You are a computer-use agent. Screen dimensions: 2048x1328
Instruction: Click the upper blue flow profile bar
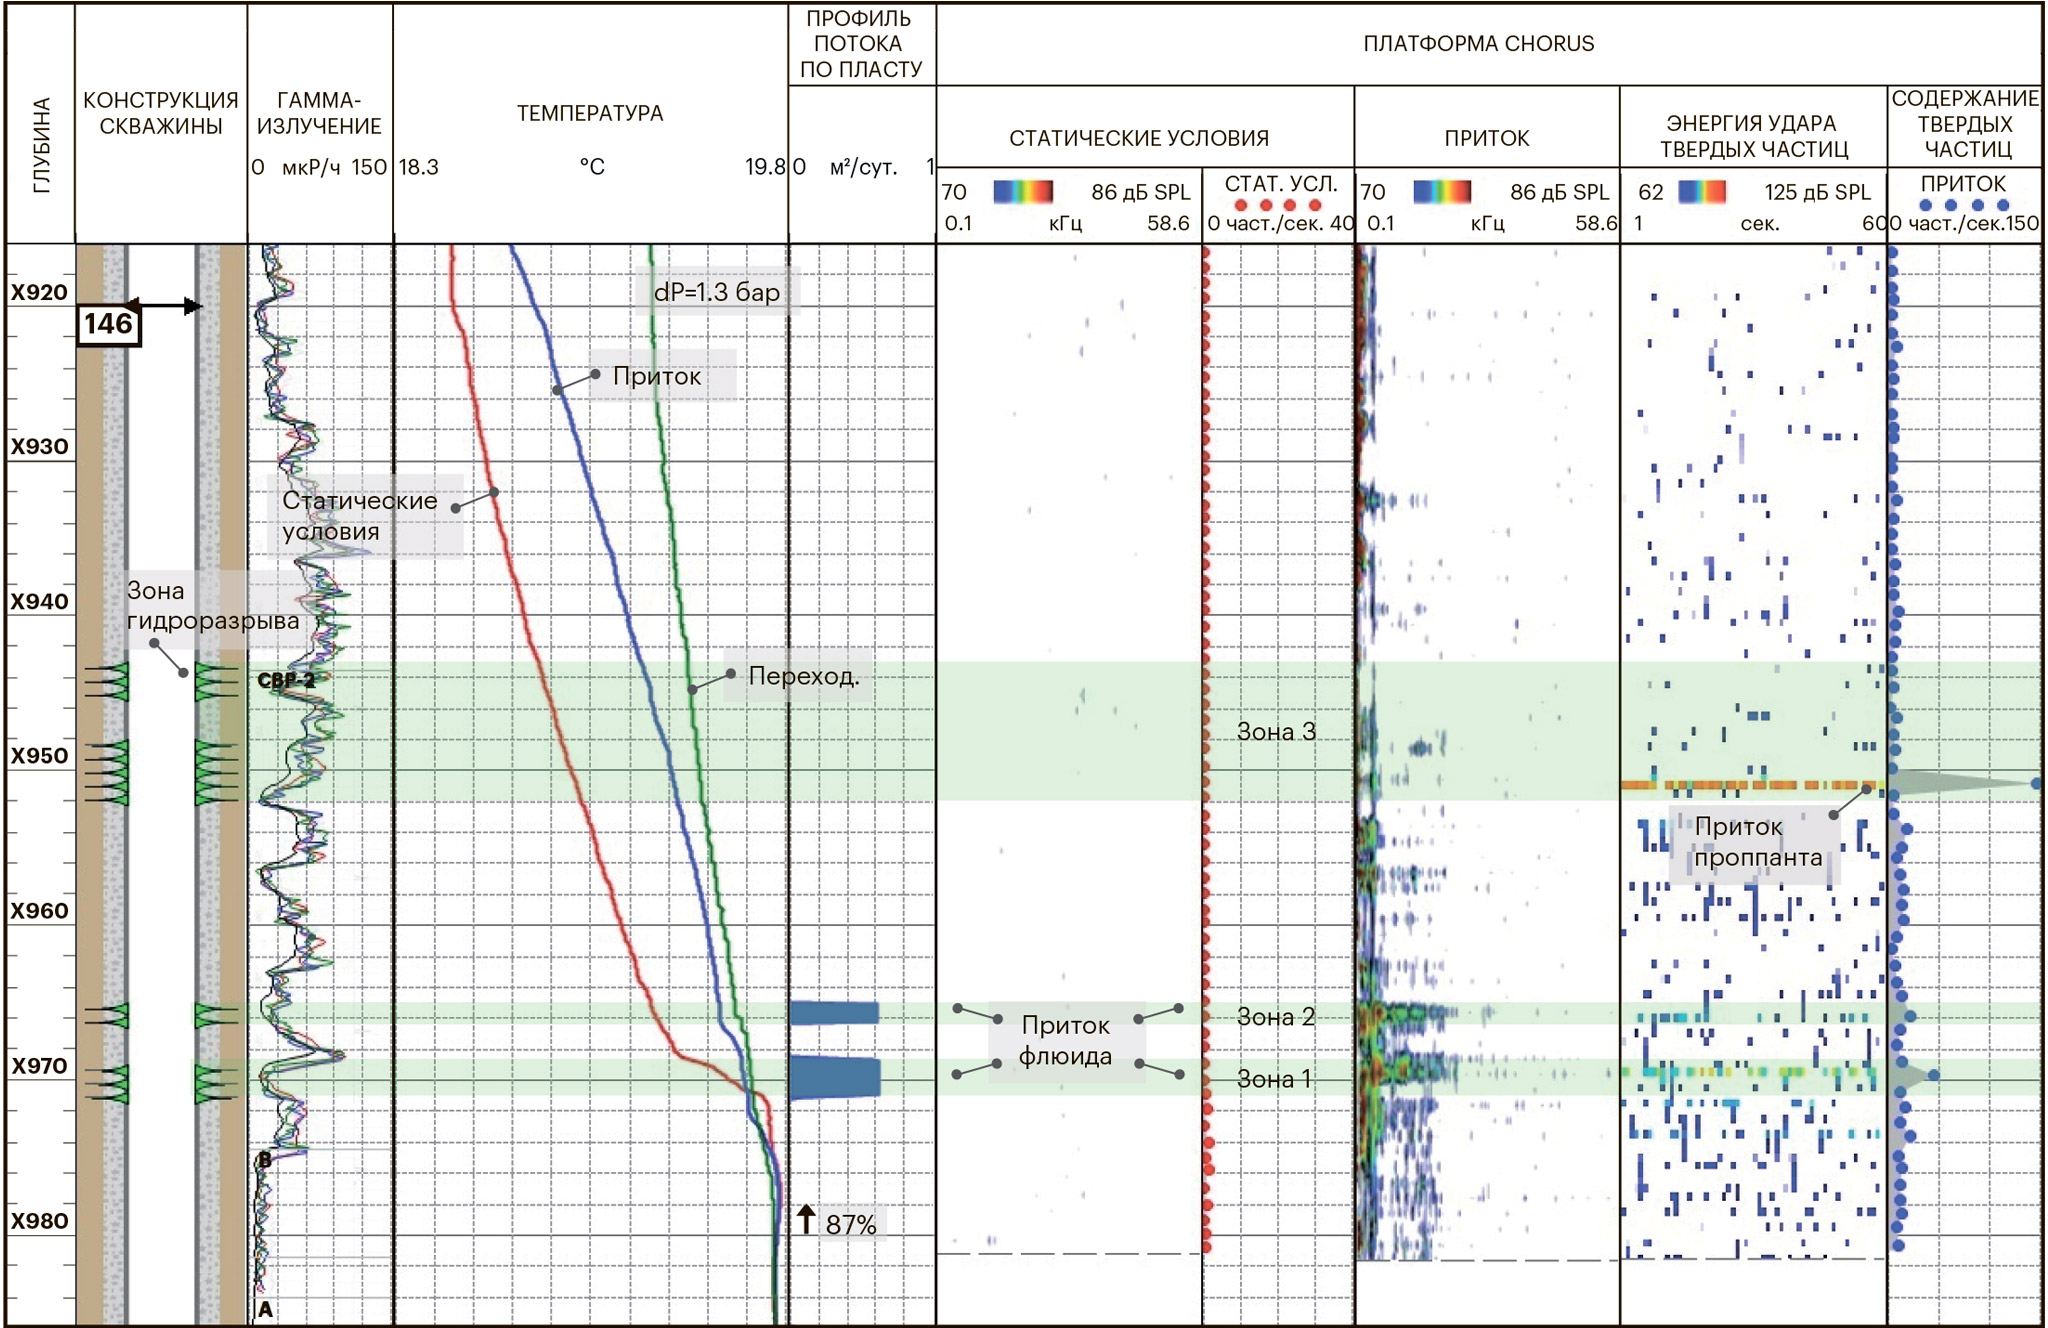click(x=834, y=1013)
